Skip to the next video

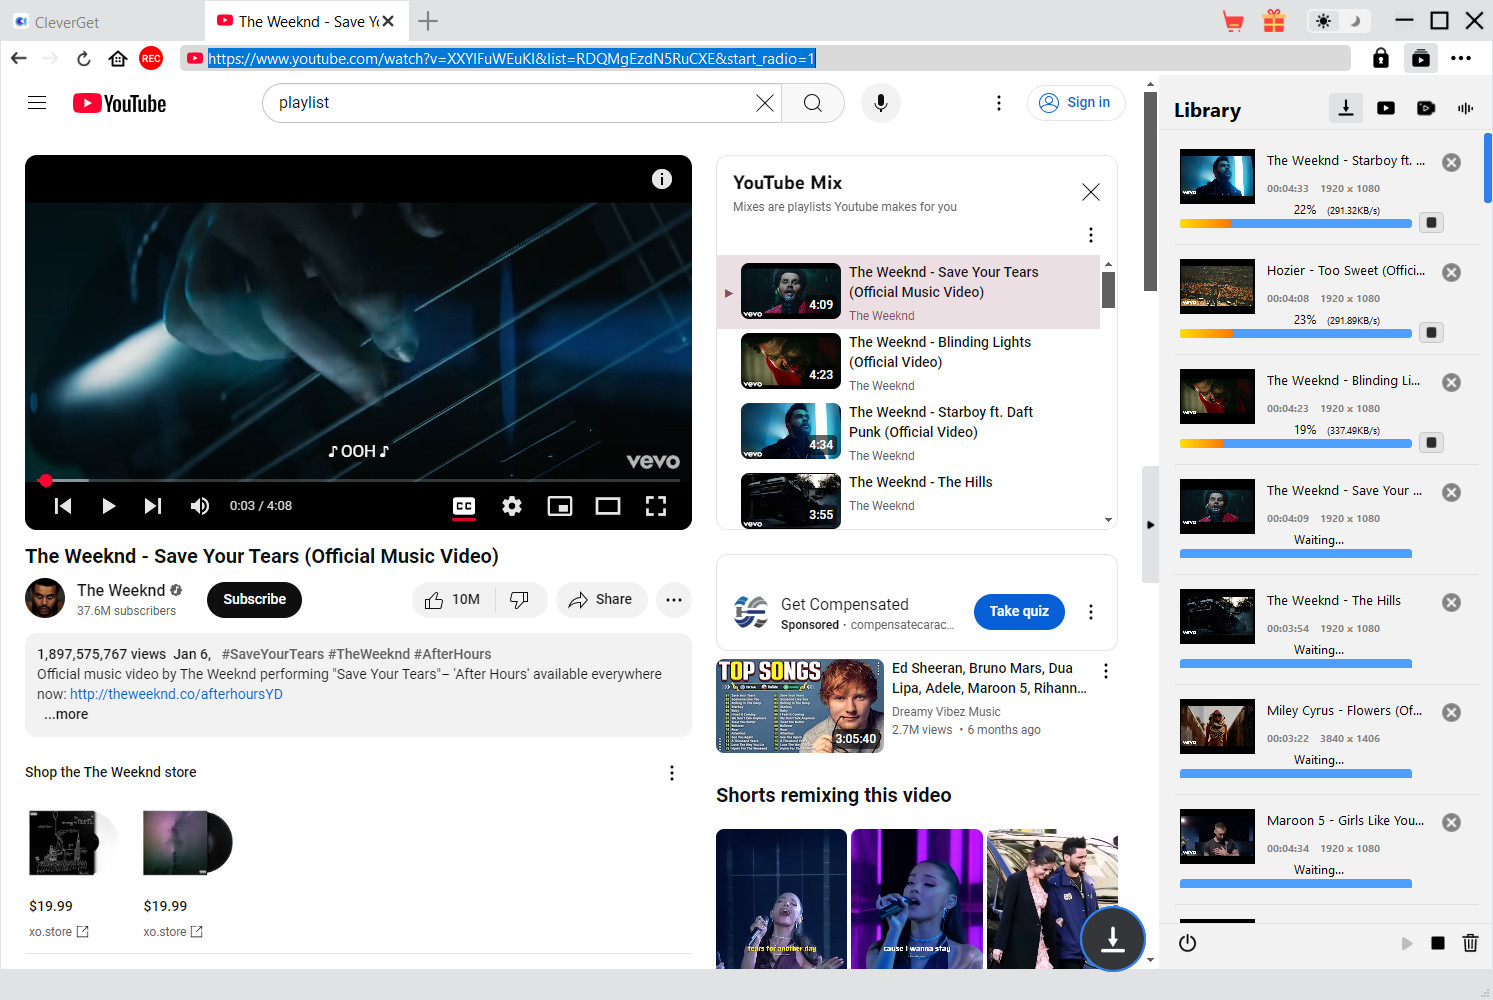click(x=152, y=506)
